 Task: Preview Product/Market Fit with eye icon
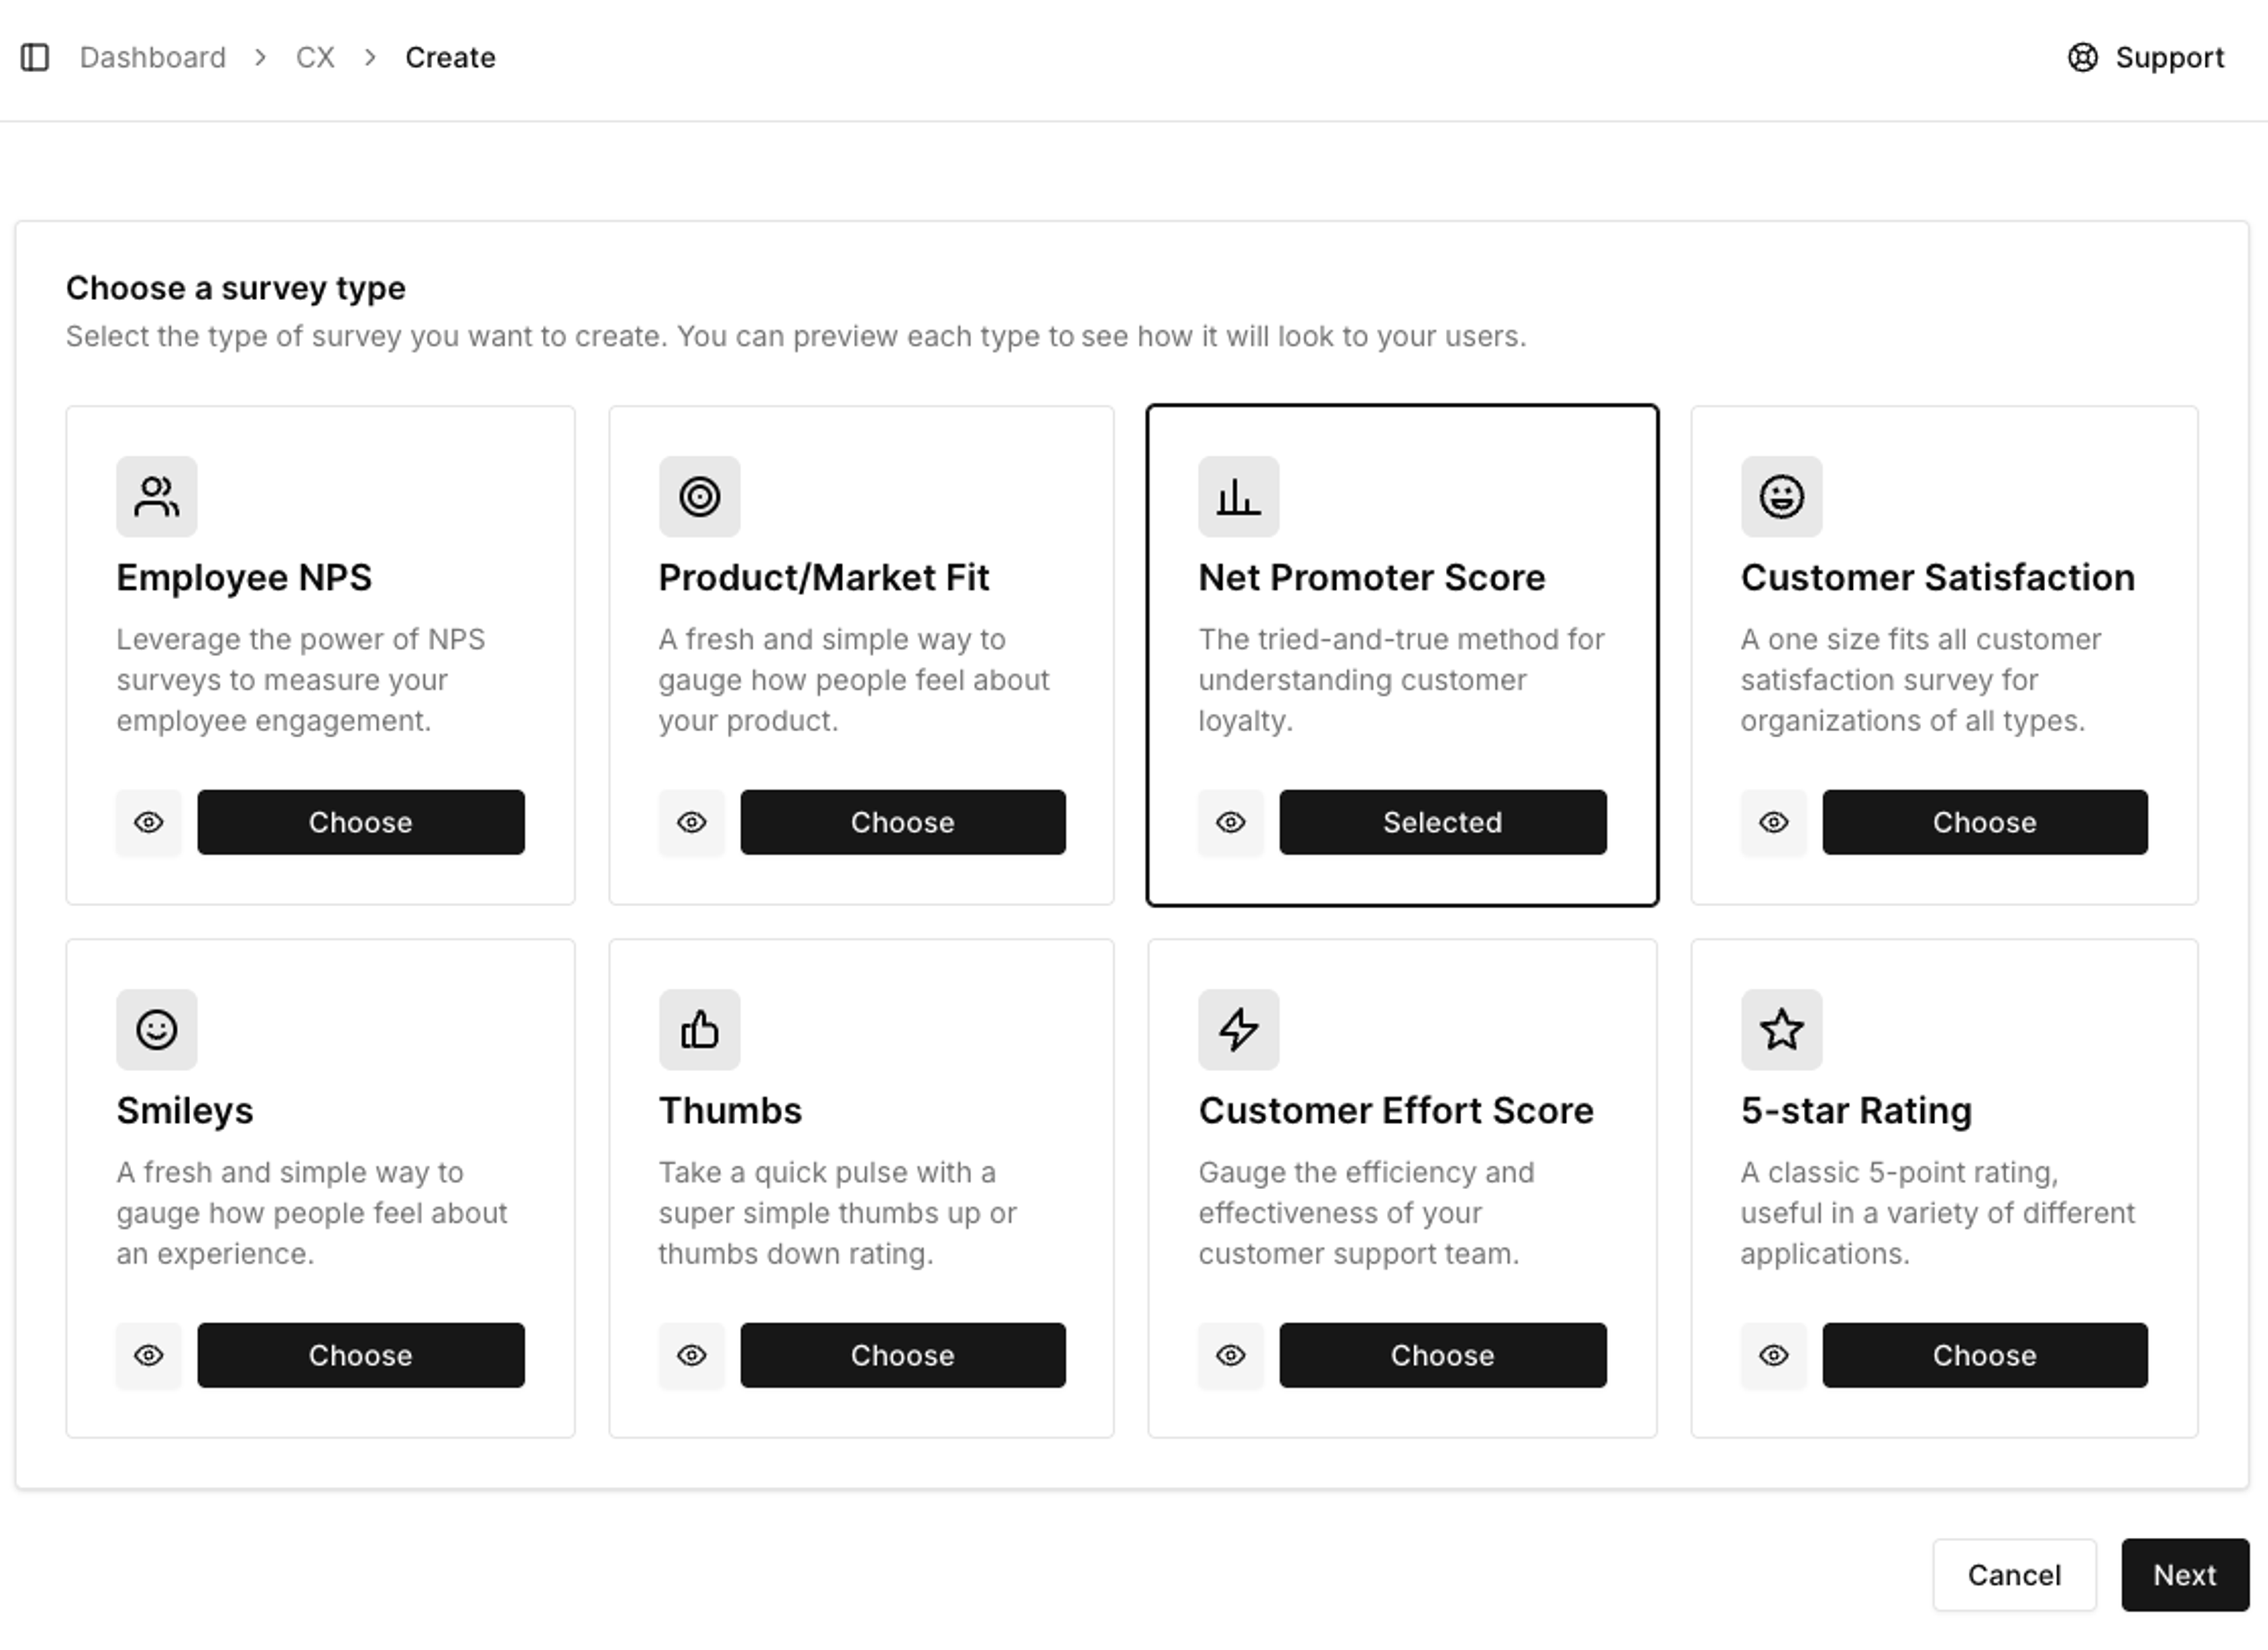(691, 822)
